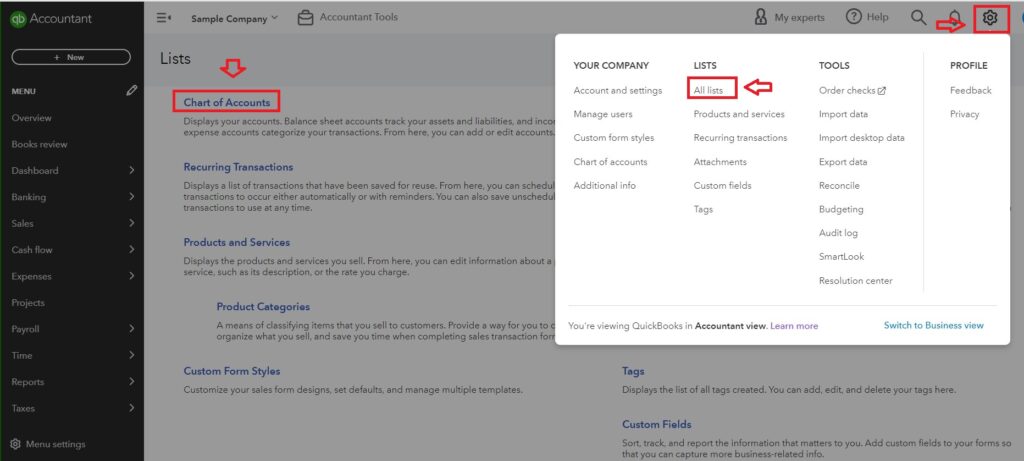Open the Recurring Transactions list heading
This screenshot has height=461, width=1024.
238,167
